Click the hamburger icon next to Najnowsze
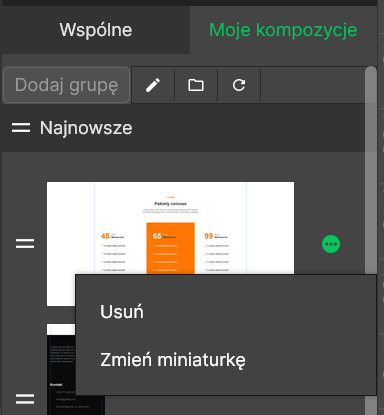This screenshot has height=415, width=384. coord(21,128)
